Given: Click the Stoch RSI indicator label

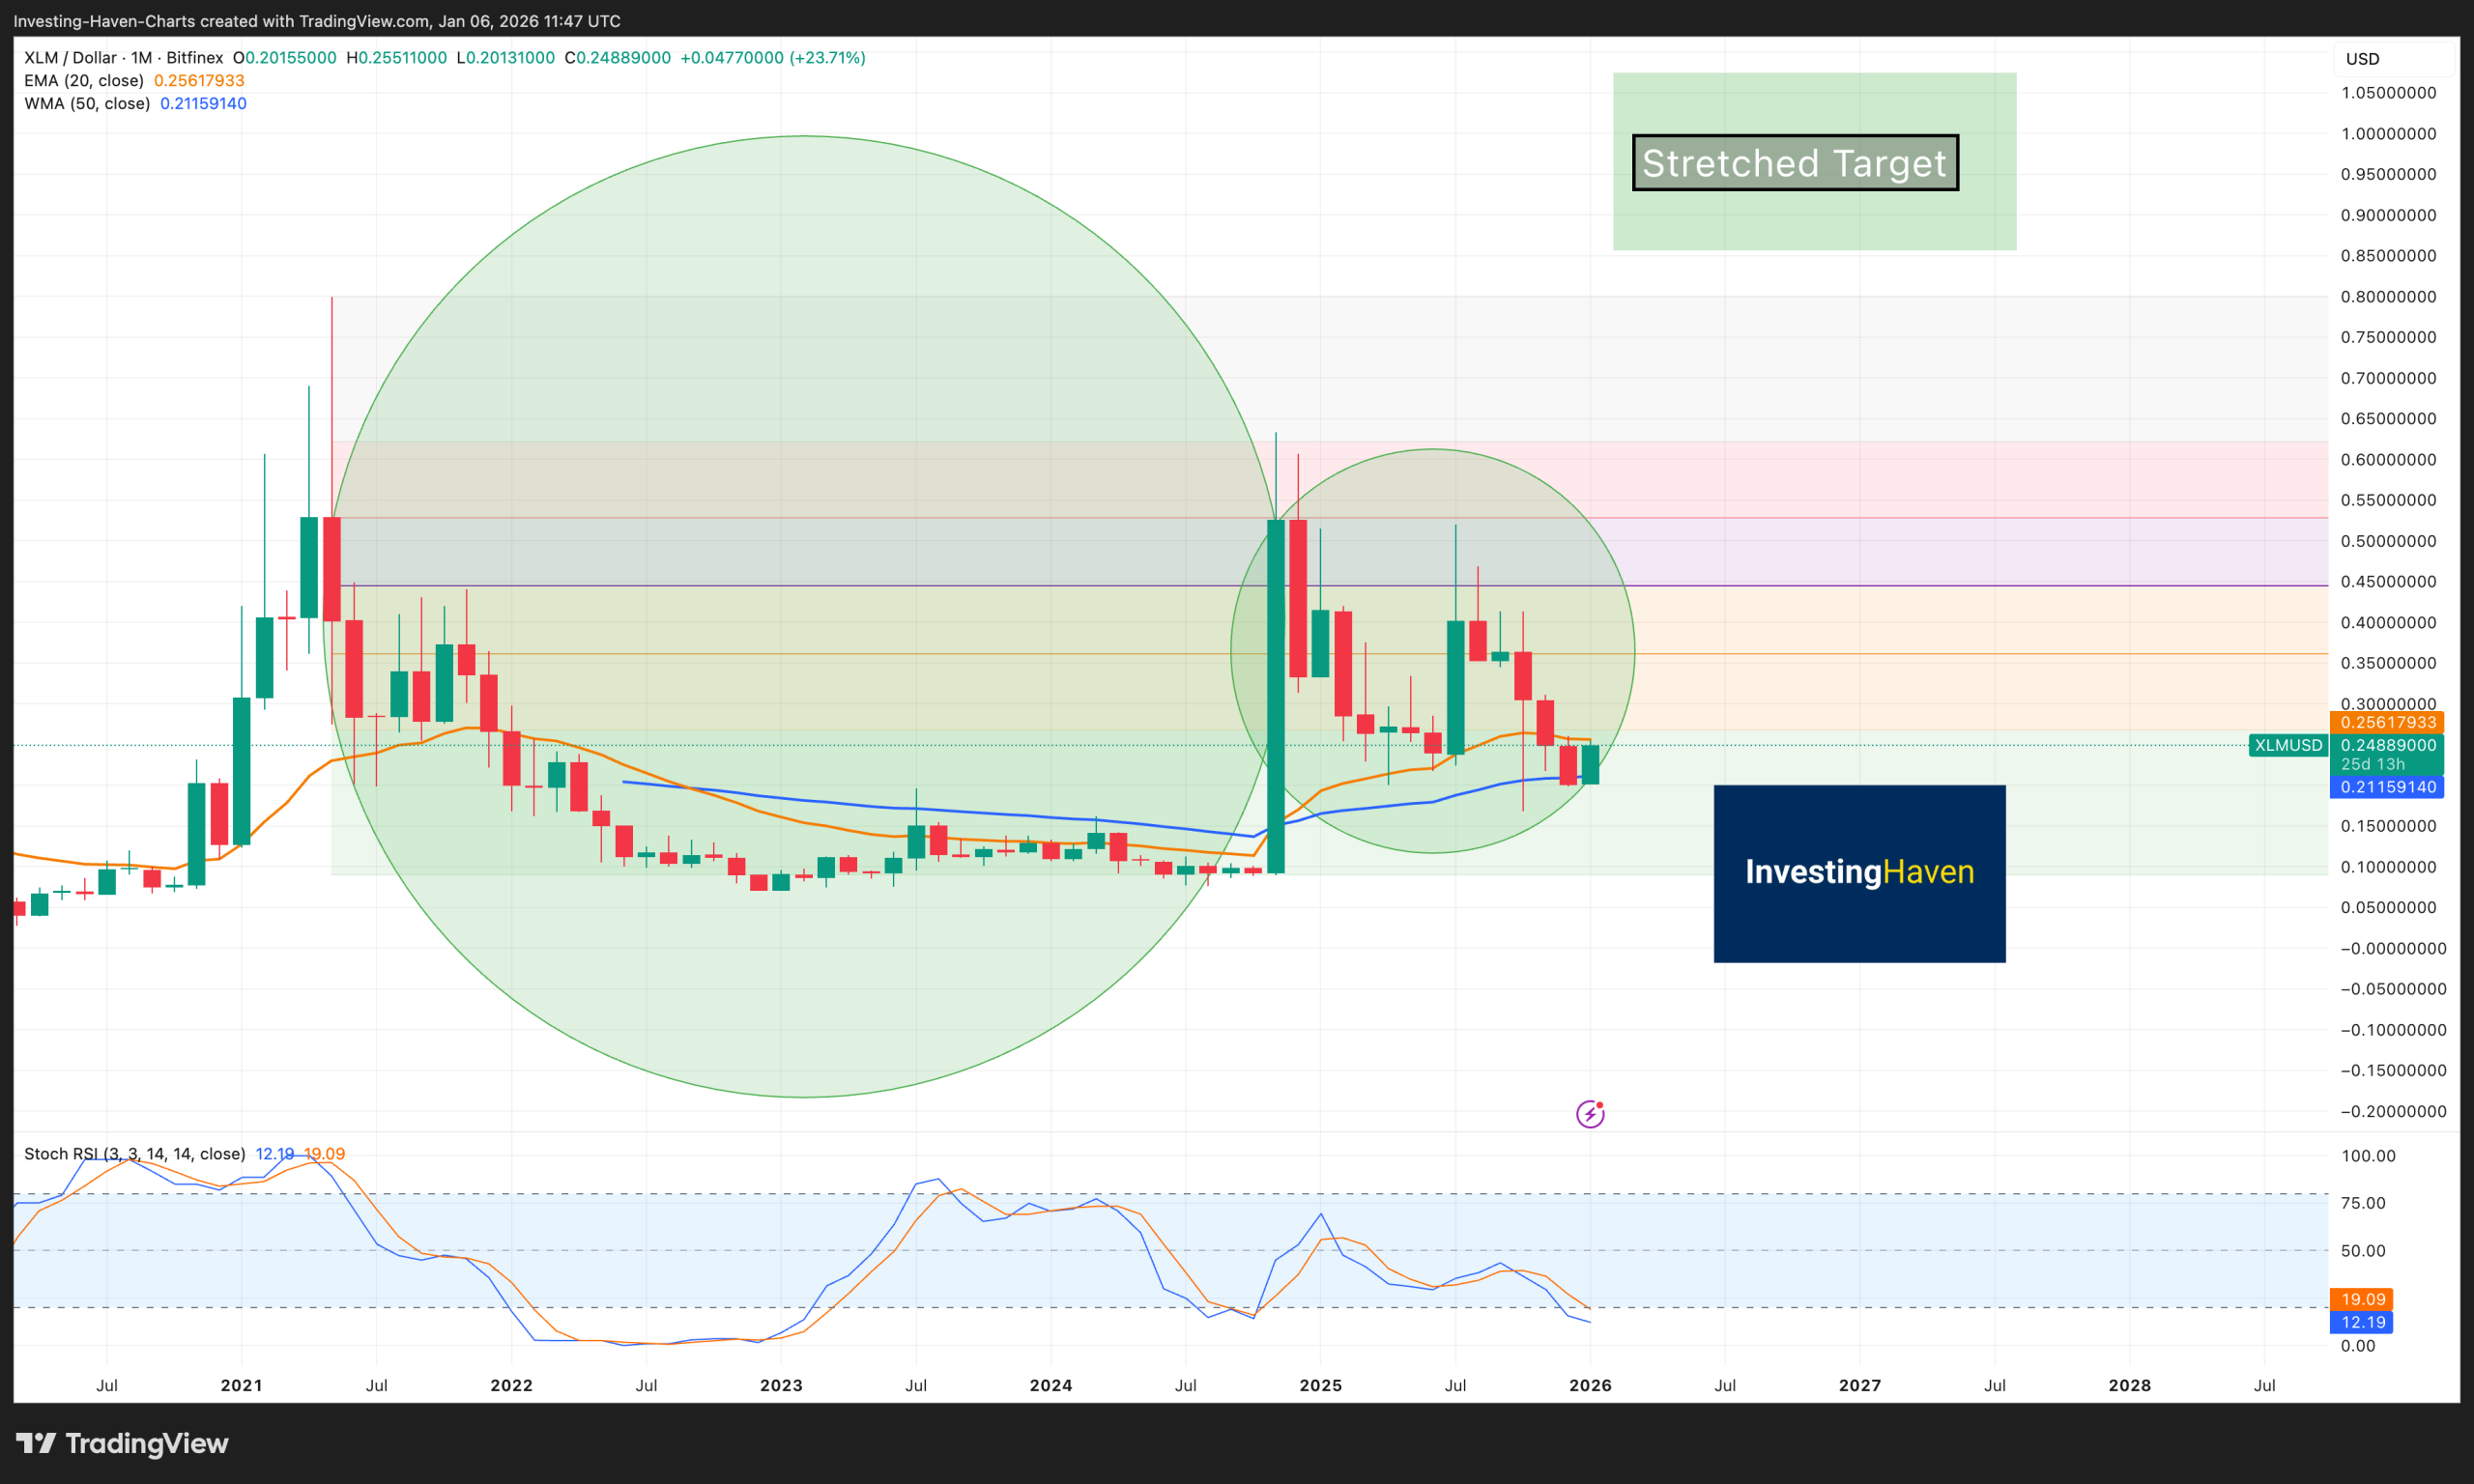Looking at the screenshot, I should (x=130, y=1153).
